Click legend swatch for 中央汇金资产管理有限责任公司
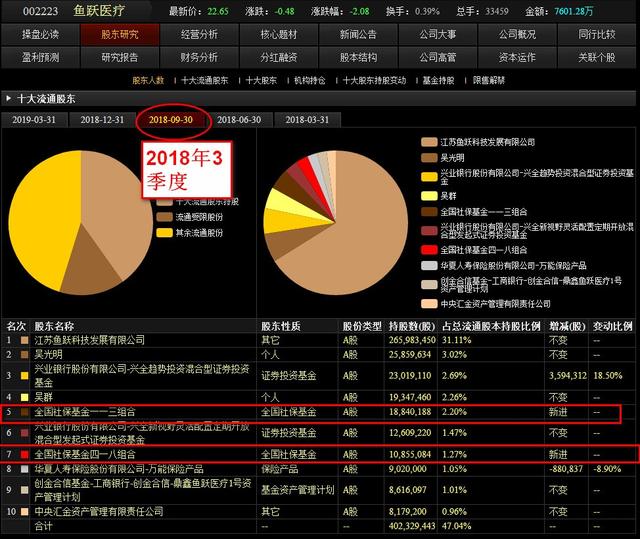The height and width of the screenshot is (539, 640). tap(429, 304)
